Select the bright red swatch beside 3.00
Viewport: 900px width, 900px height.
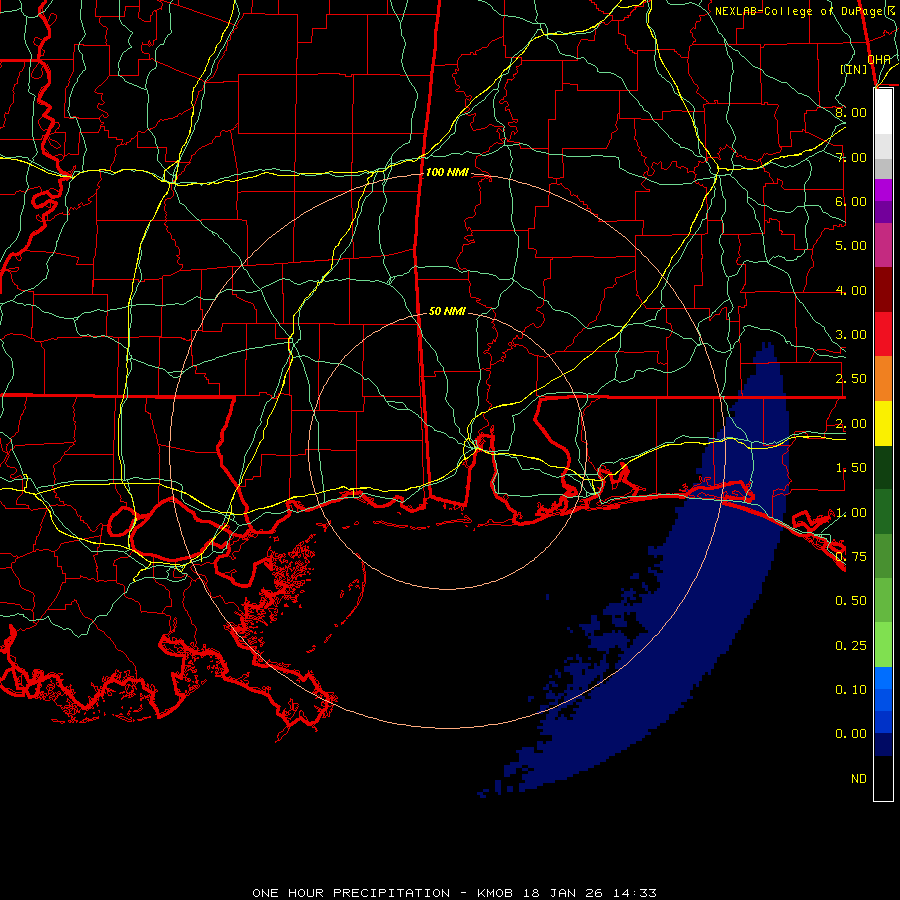[x=883, y=334]
